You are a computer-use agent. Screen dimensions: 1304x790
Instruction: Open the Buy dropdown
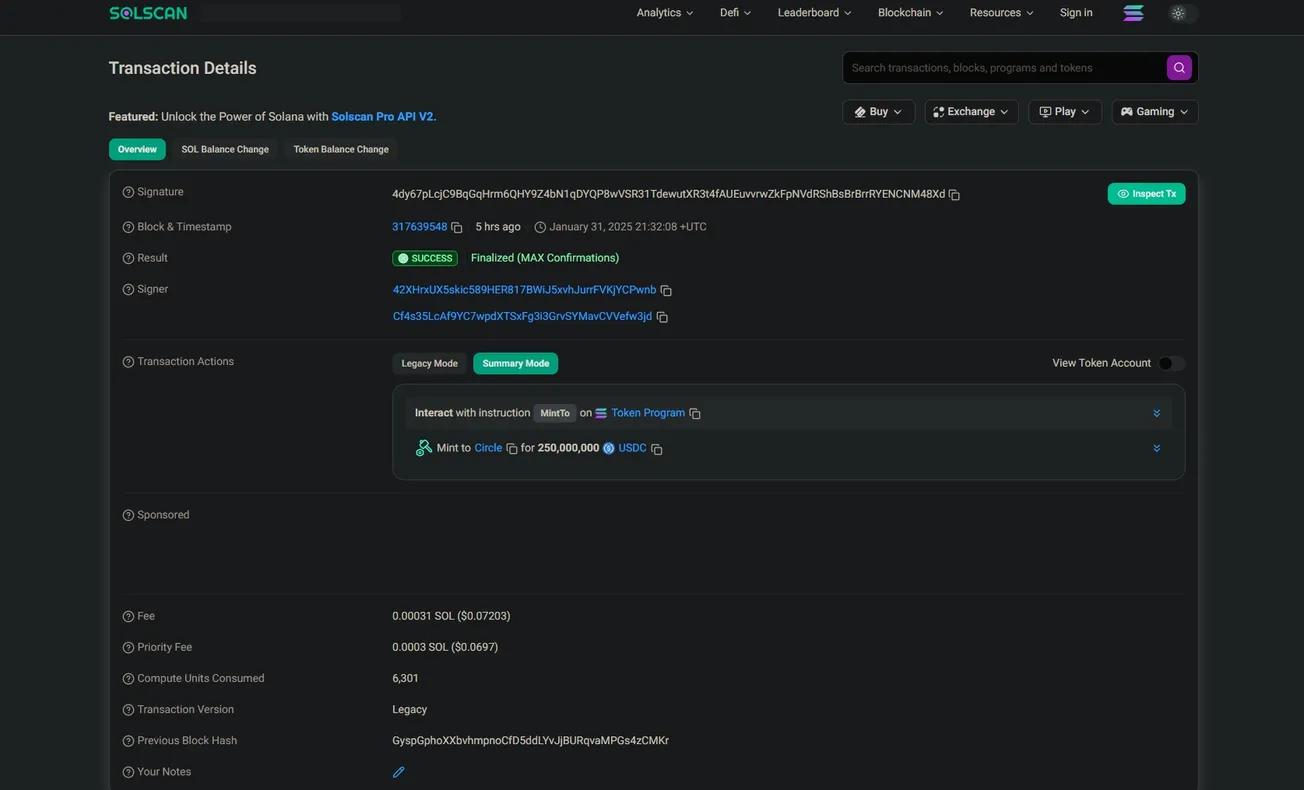tap(879, 112)
